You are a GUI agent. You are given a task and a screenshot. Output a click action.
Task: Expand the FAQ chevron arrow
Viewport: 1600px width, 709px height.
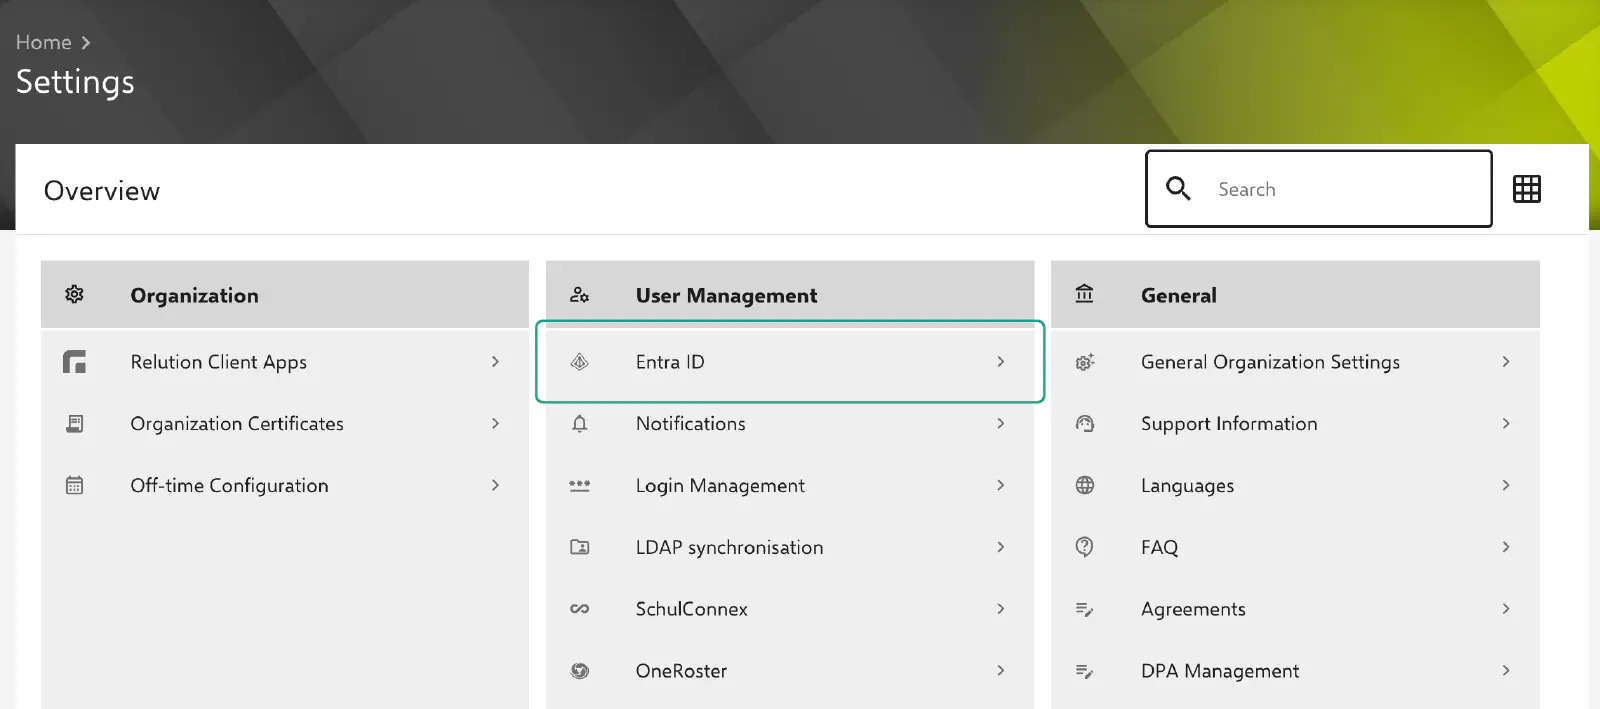coord(1506,547)
